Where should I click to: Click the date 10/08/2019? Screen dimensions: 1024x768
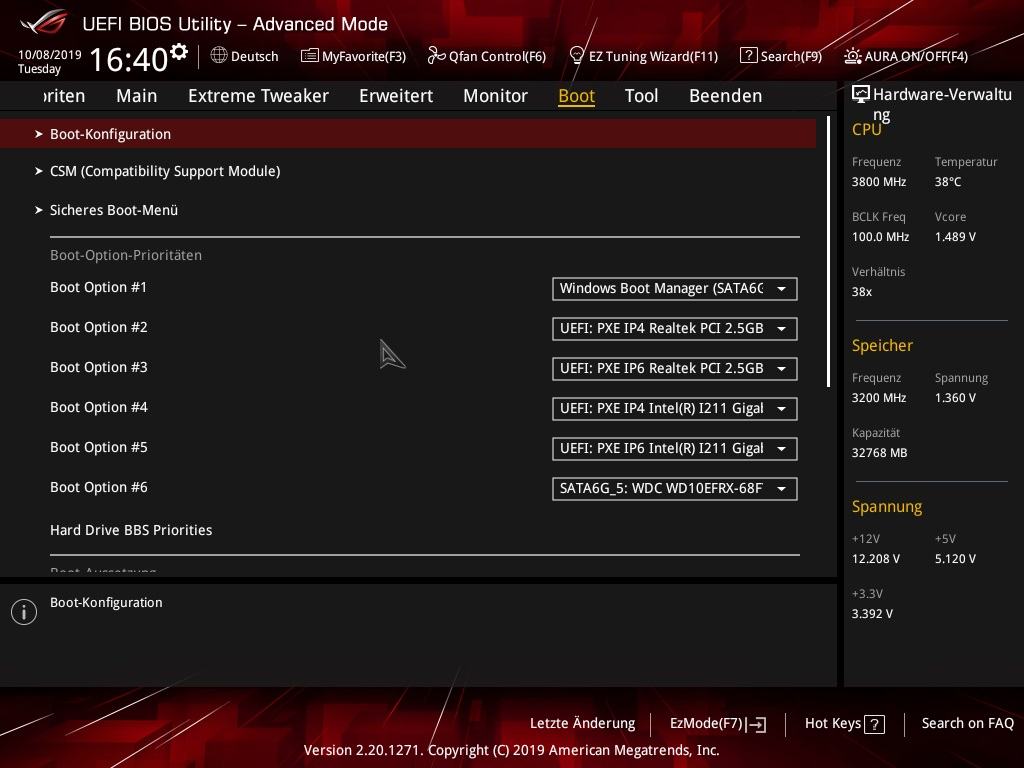pyautogui.click(x=50, y=55)
